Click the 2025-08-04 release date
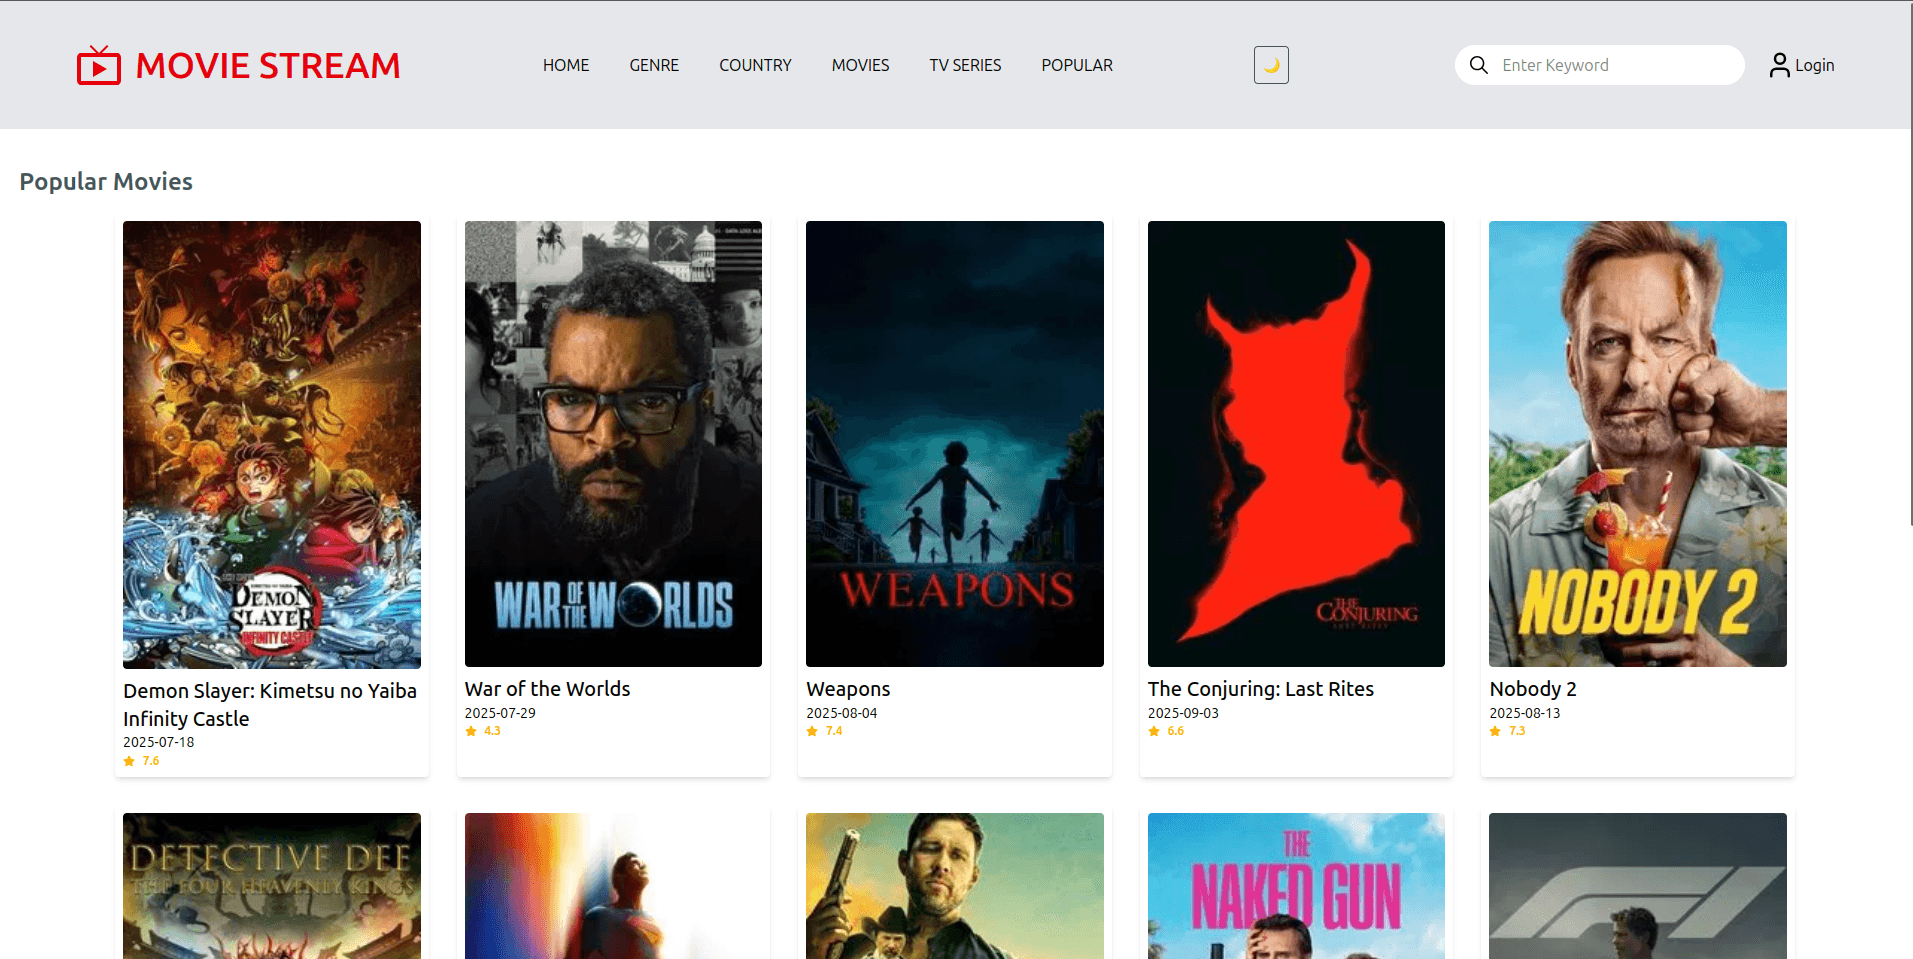Viewport: 1913px width, 959px height. [x=842, y=713]
